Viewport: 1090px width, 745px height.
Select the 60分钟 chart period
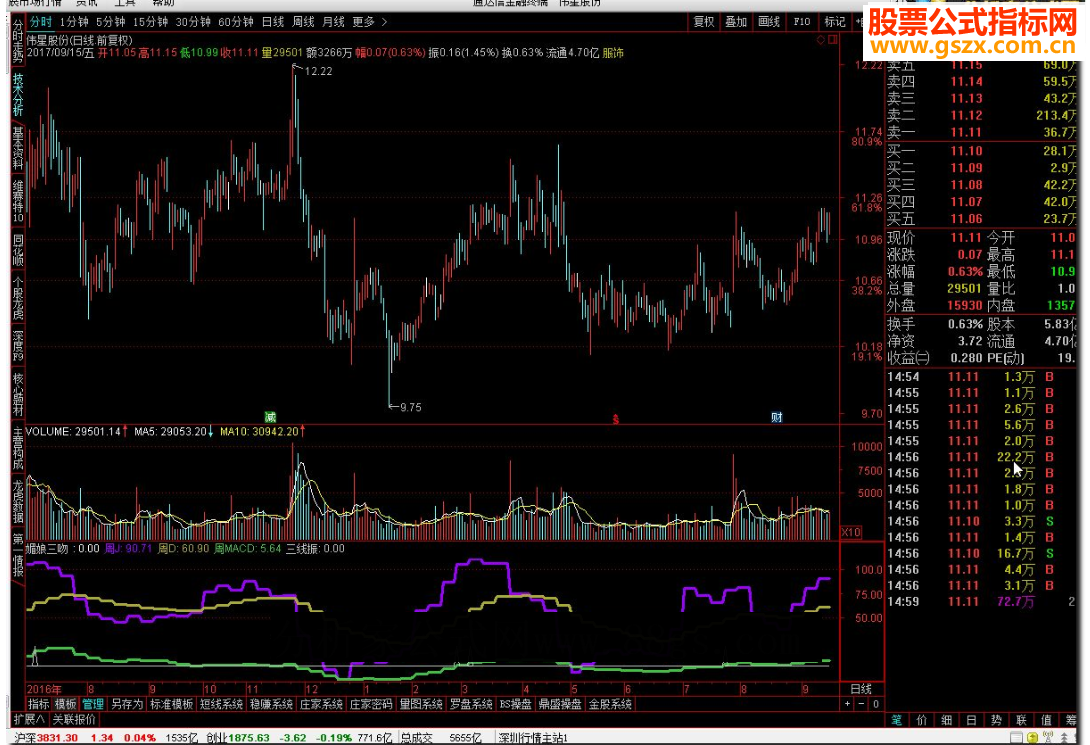(236, 22)
